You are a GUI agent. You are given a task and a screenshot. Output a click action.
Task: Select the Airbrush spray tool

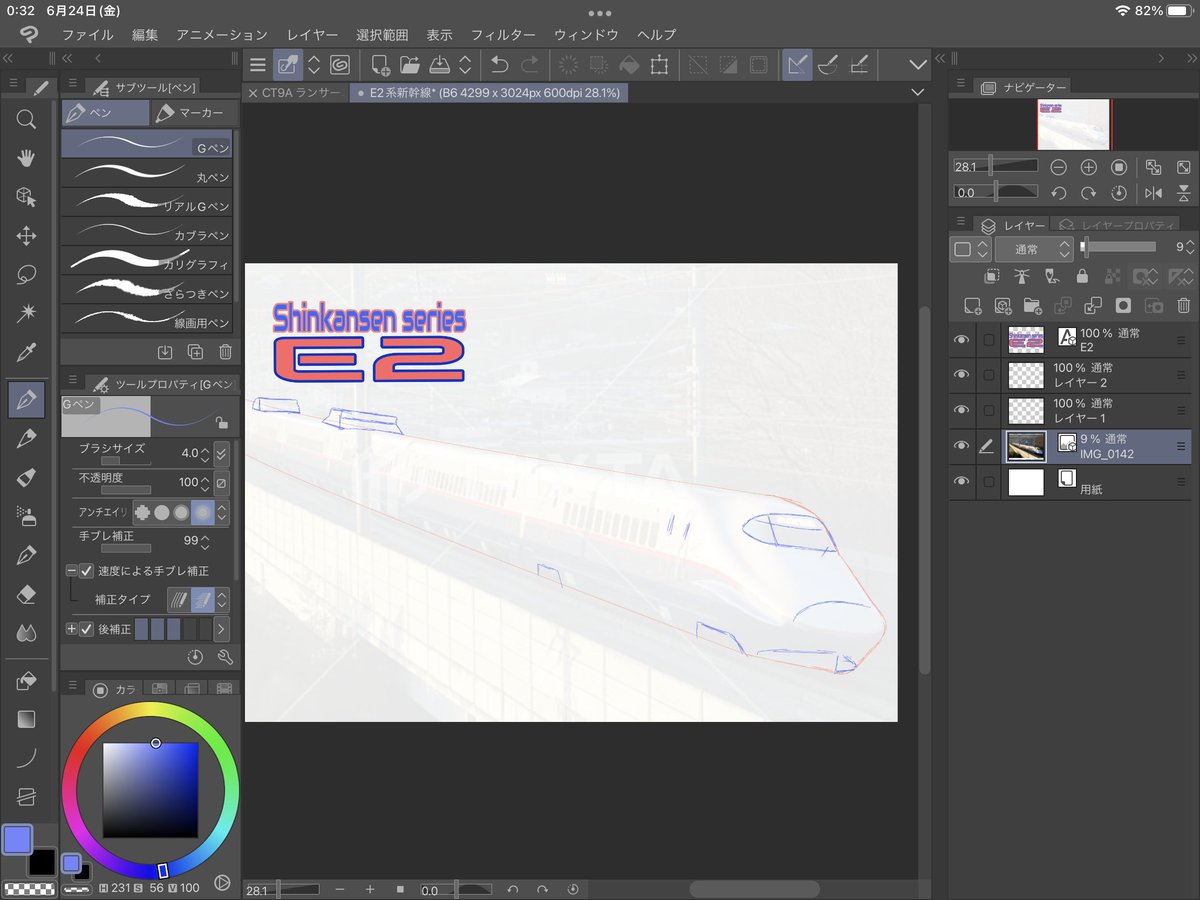(26, 517)
